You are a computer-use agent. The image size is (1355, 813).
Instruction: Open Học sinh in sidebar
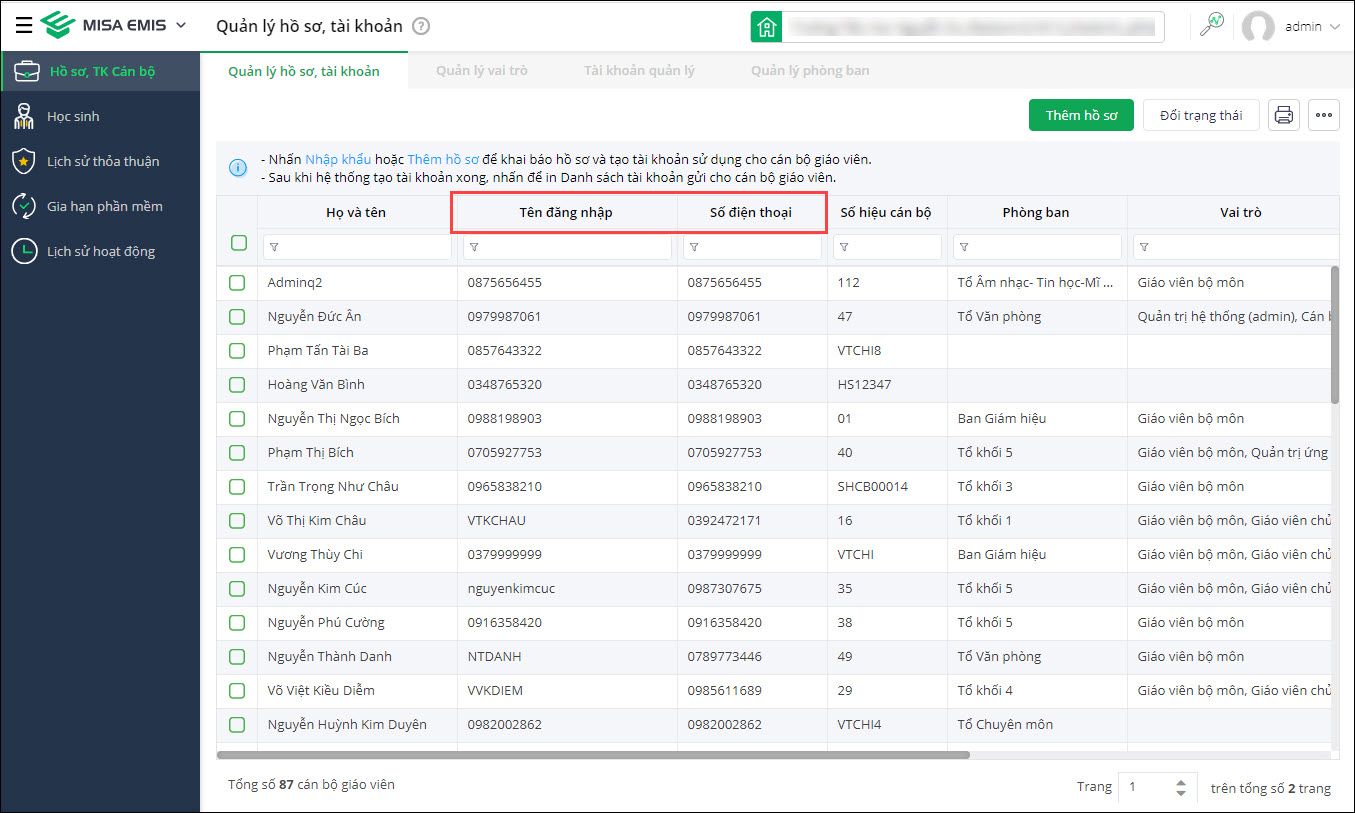tap(73, 117)
